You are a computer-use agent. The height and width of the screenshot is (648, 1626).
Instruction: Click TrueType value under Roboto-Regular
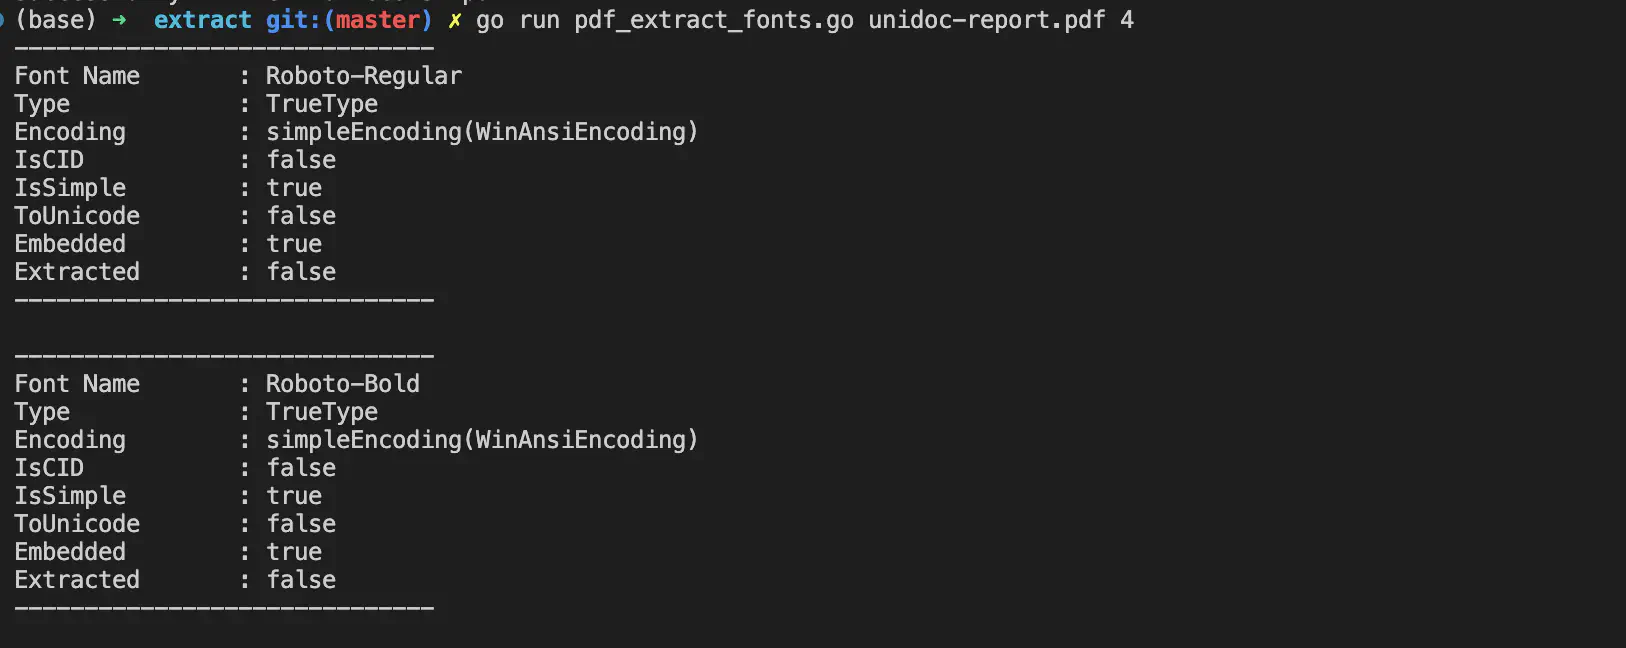click(322, 104)
